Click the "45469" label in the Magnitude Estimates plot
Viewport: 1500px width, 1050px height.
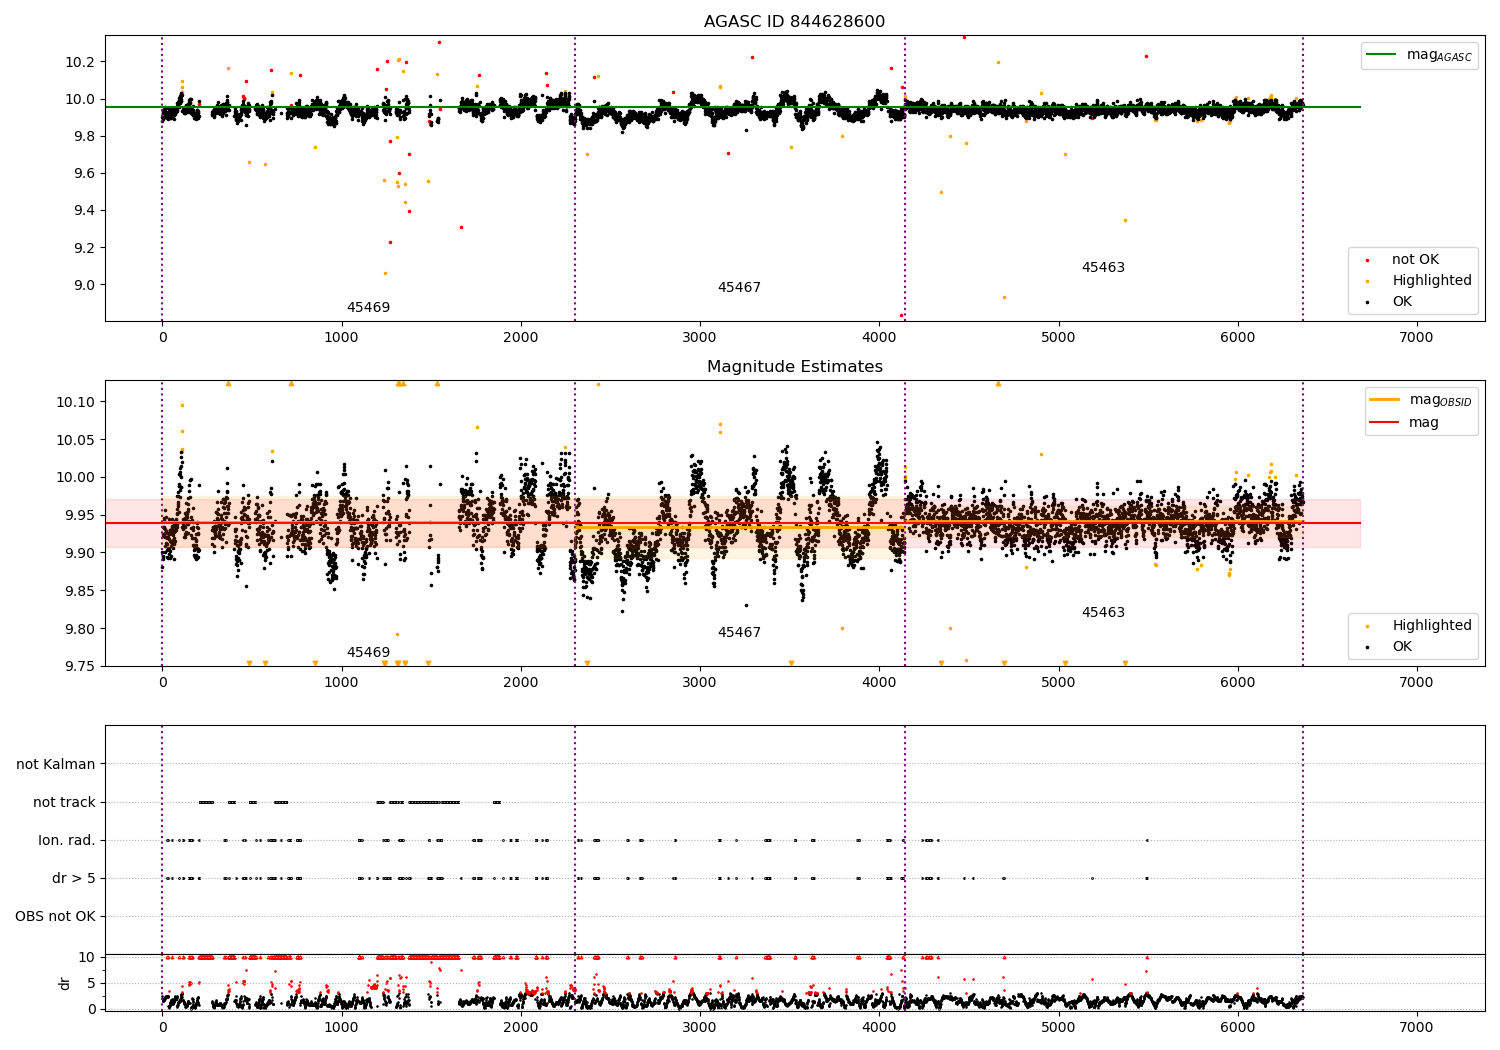368,653
